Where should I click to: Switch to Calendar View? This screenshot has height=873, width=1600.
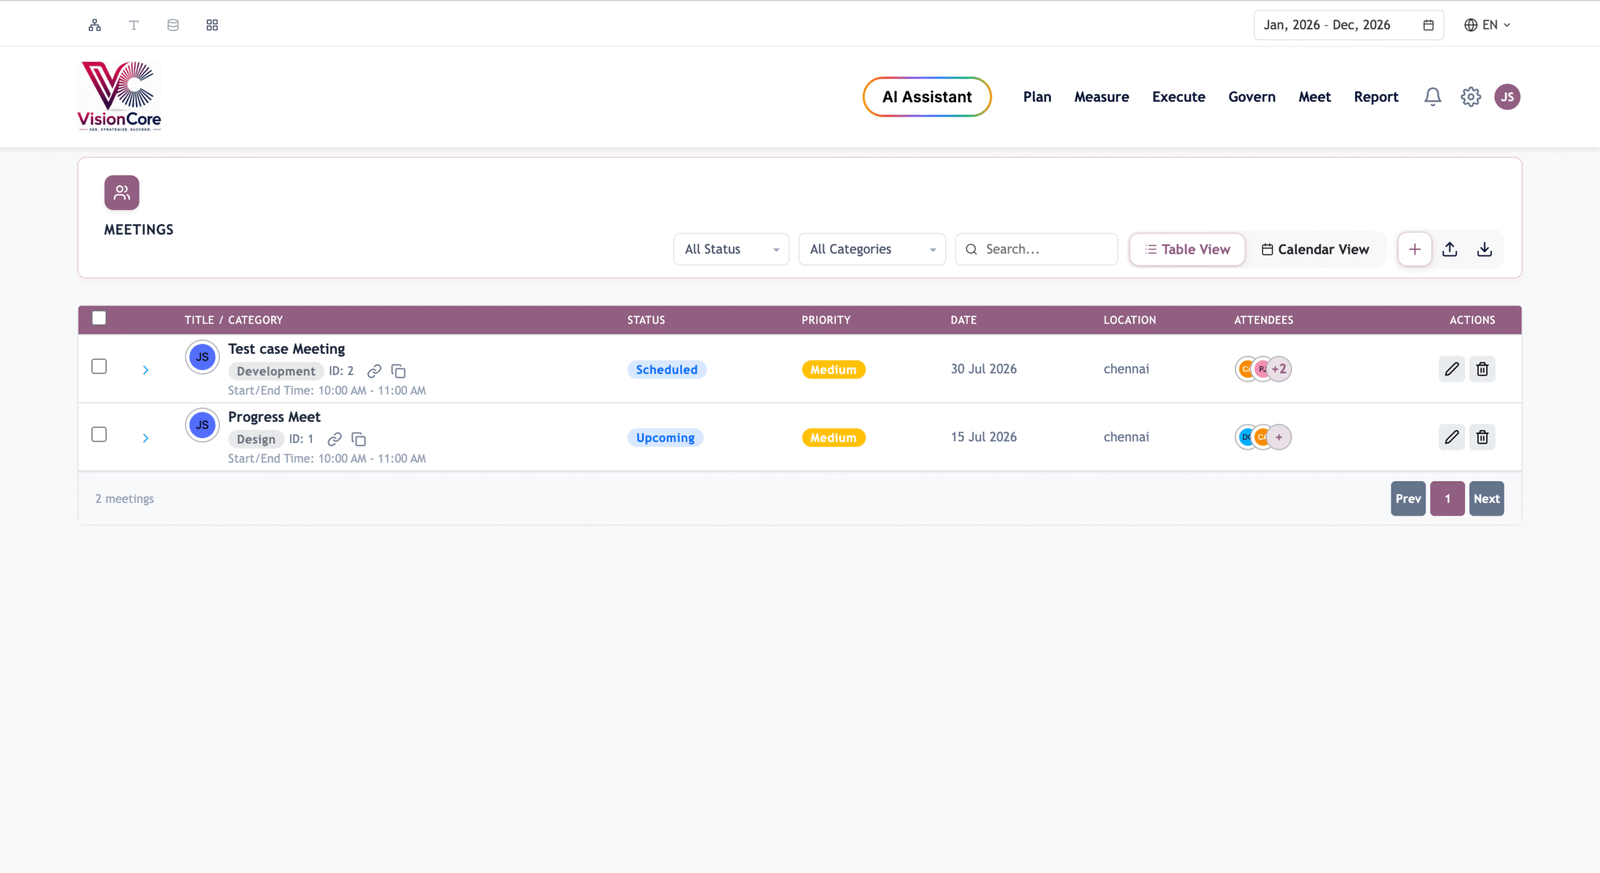click(x=1315, y=249)
